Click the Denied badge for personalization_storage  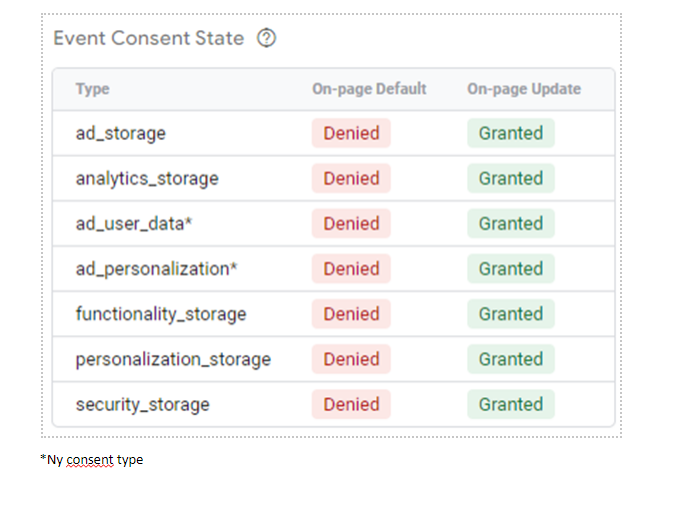click(351, 359)
